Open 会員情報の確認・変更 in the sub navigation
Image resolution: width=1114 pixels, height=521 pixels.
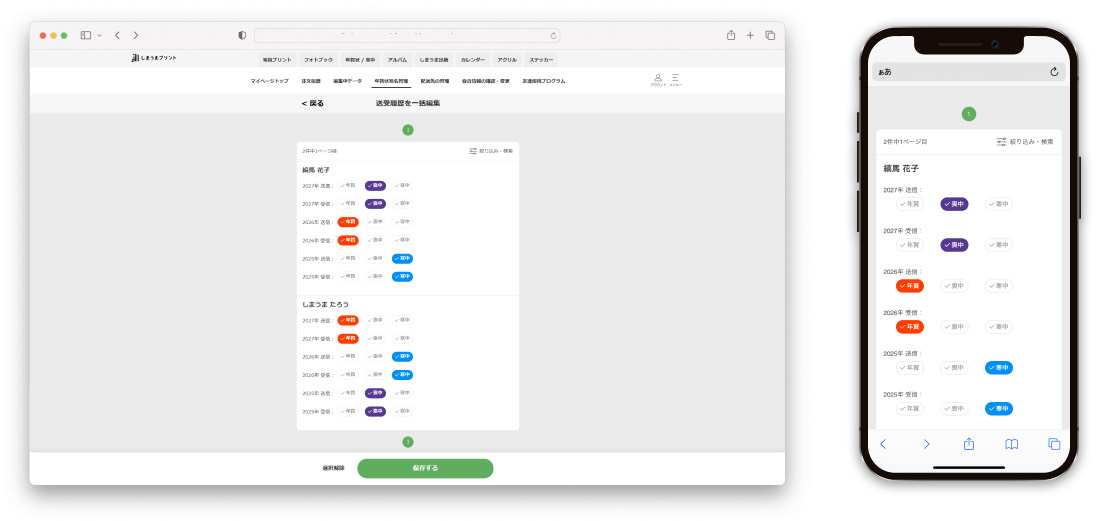[486, 81]
